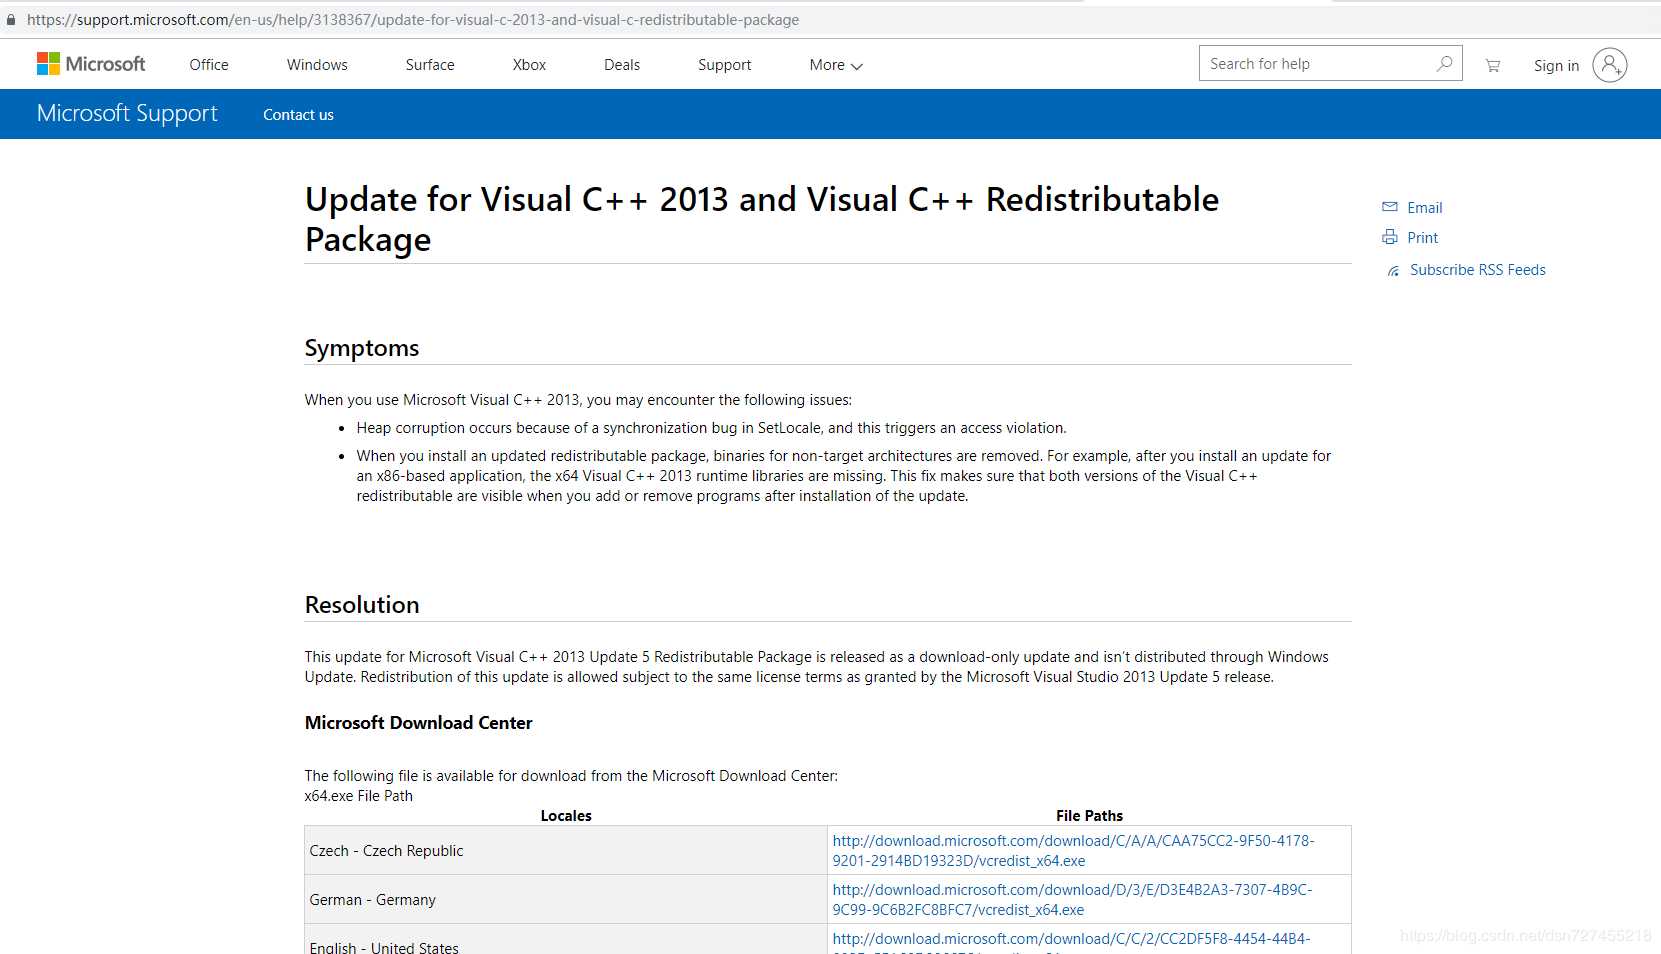
Task: Open the Deals menu item
Action: coord(622,65)
